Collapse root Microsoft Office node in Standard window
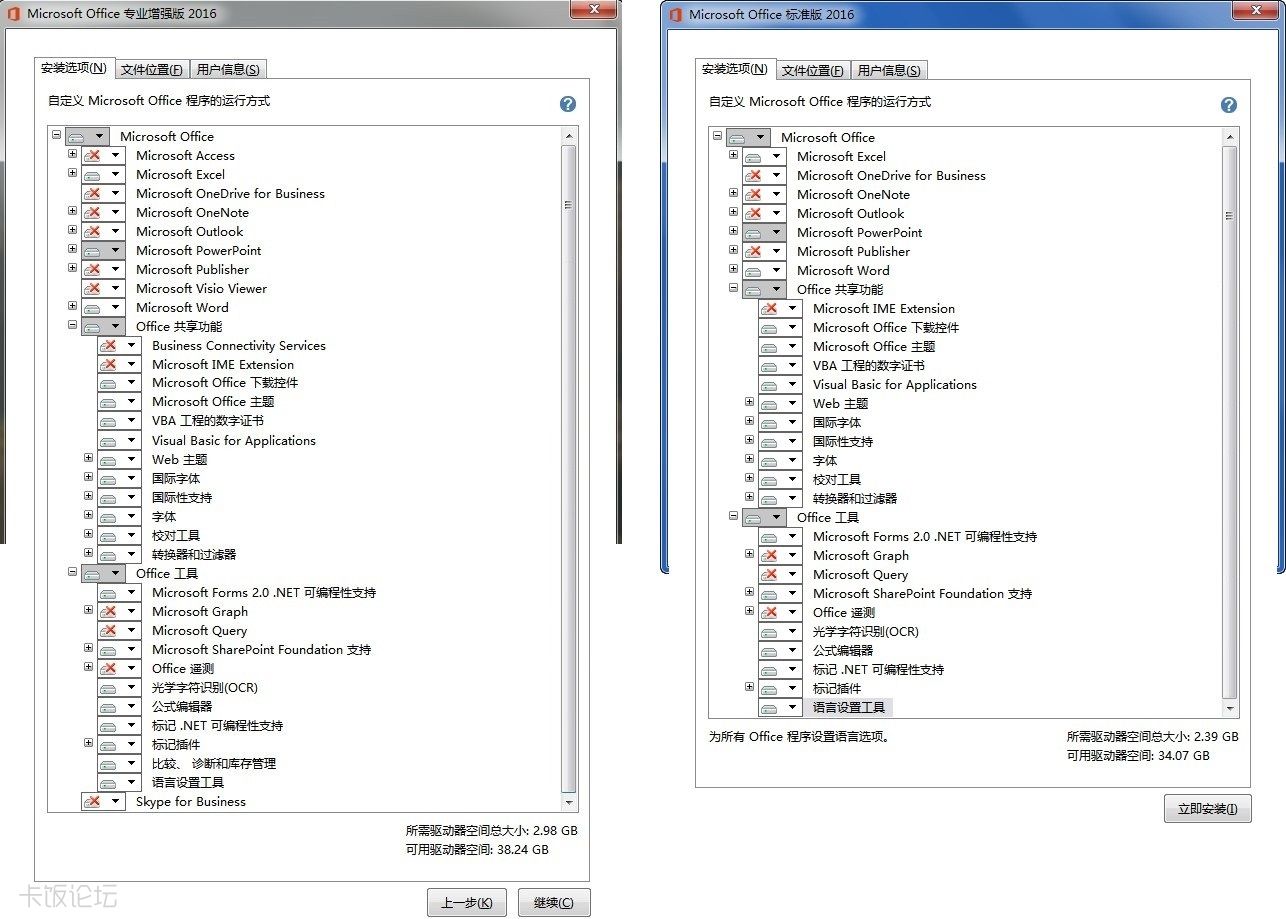 click(x=717, y=136)
